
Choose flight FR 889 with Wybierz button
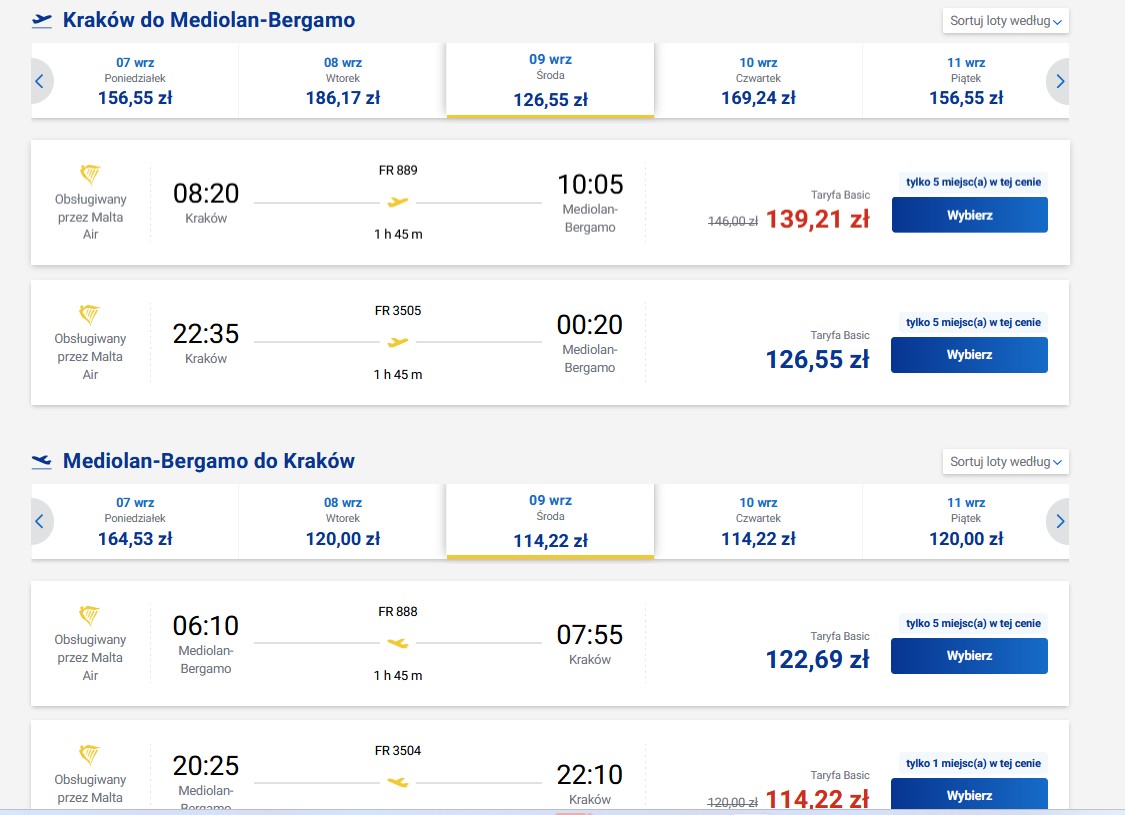pos(969,215)
